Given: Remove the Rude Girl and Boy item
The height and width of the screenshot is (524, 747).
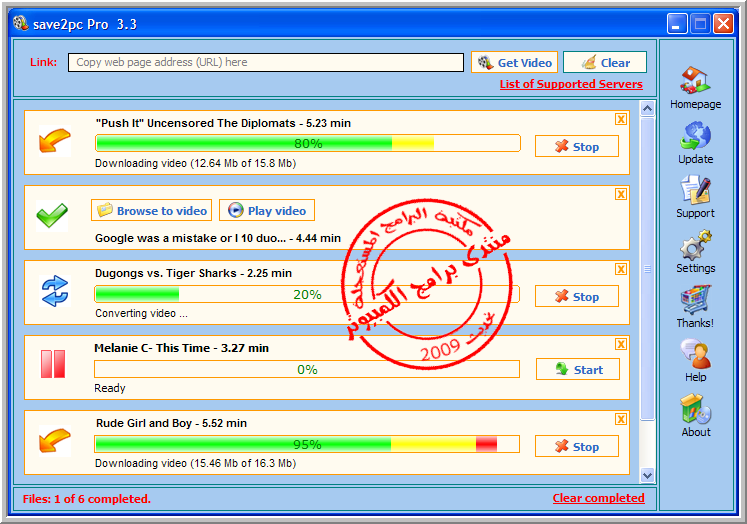Looking at the screenshot, I should pyautogui.click(x=621, y=419).
